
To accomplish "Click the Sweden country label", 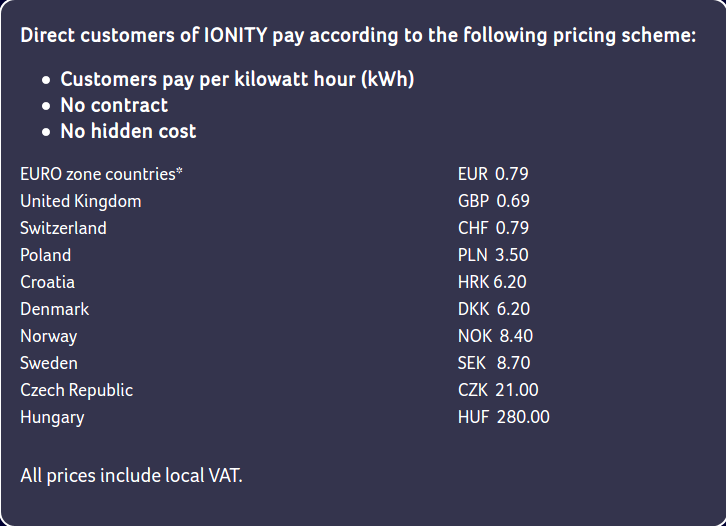I will tap(49, 363).
